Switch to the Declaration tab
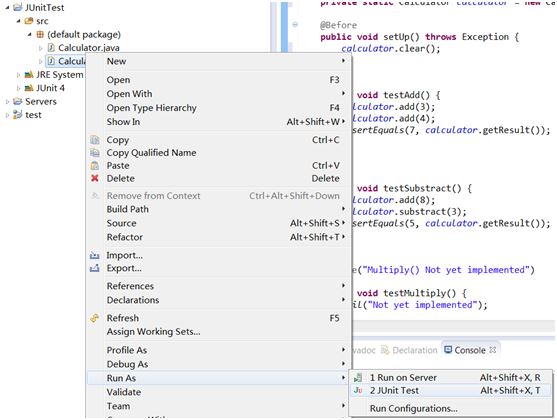 pos(409,350)
